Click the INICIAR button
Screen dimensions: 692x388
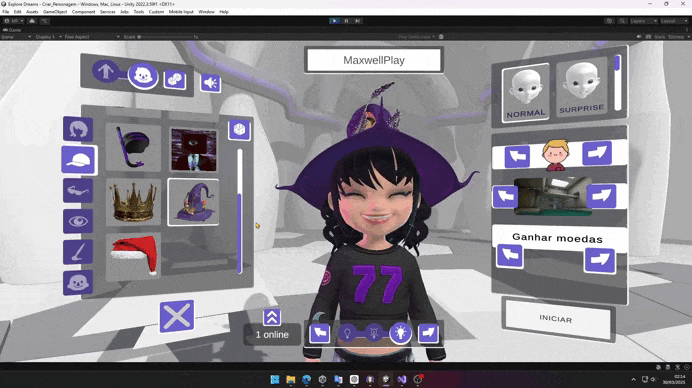(556, 319)
